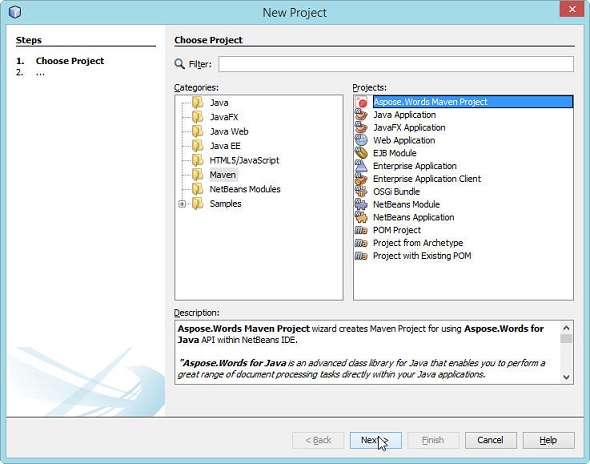The height and width of the screenshot is (464, 590).
Task: Select Web Application in Projects list
Action: [x=404, y=140]
